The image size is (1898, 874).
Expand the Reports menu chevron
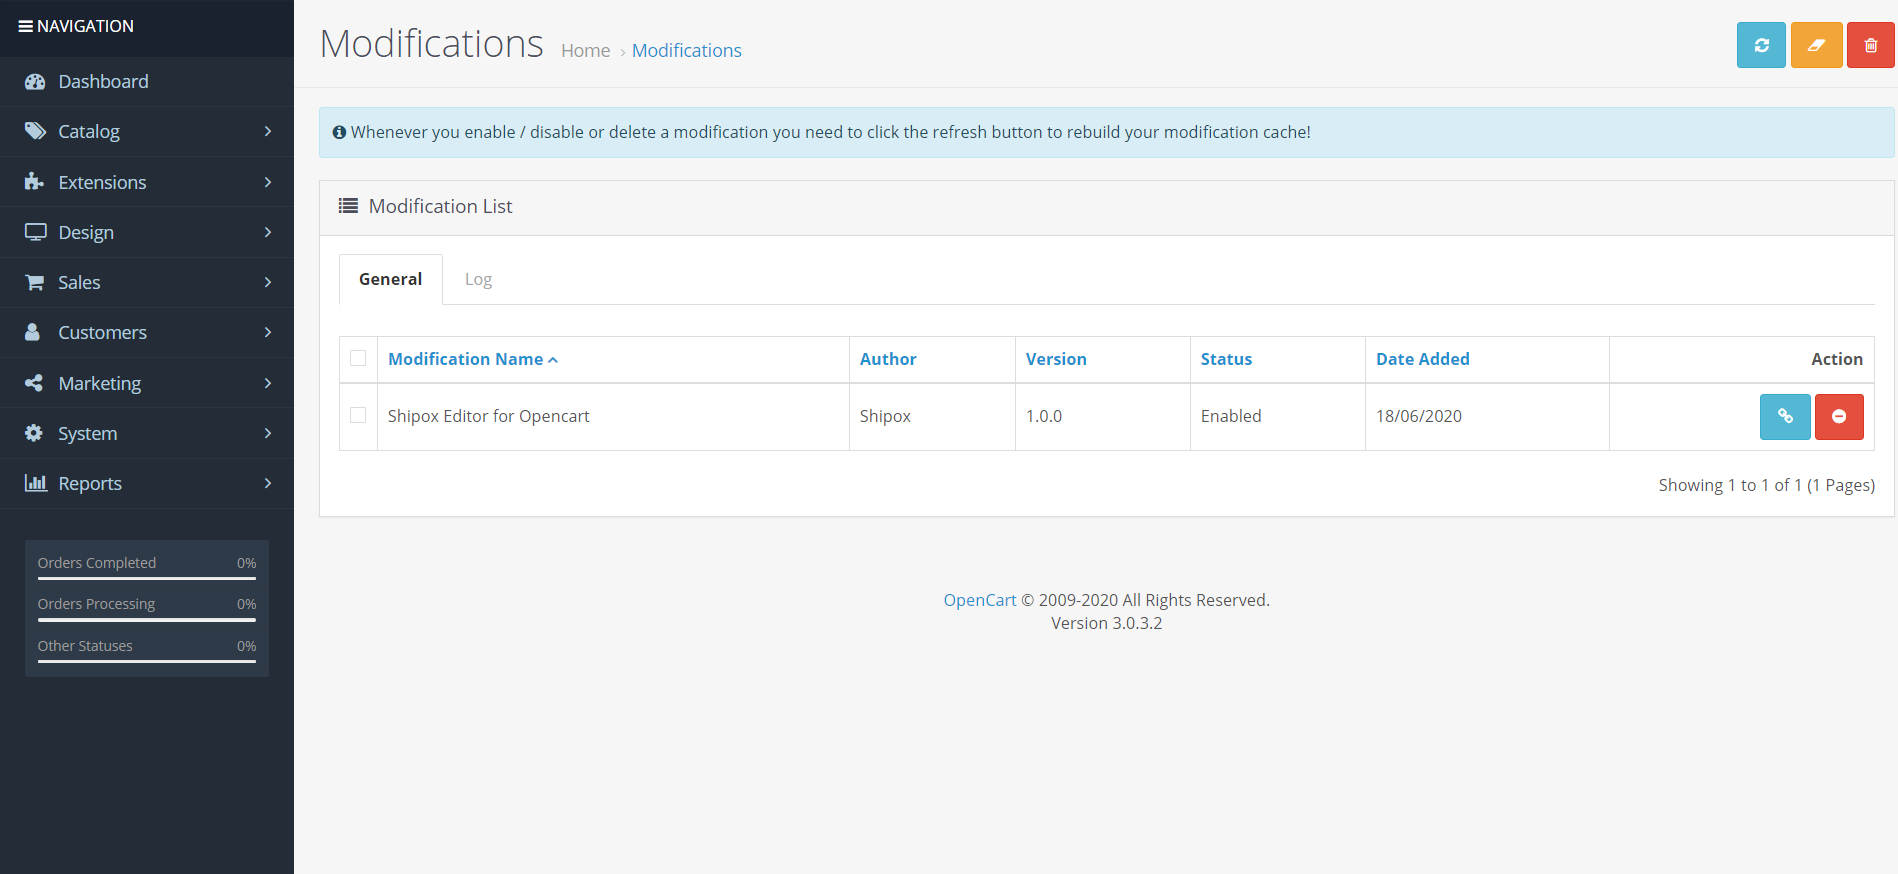pyautogui.click(x=268, y=483)
